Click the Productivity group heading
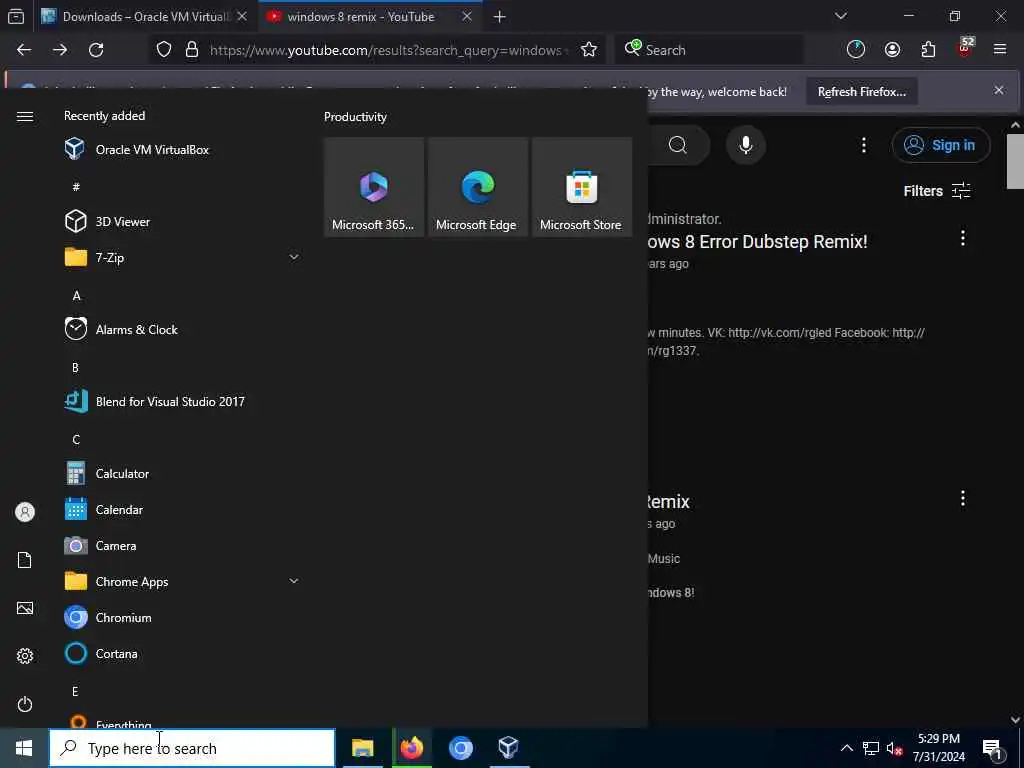Screen dimensions: 1024x768 pos(355,117)
